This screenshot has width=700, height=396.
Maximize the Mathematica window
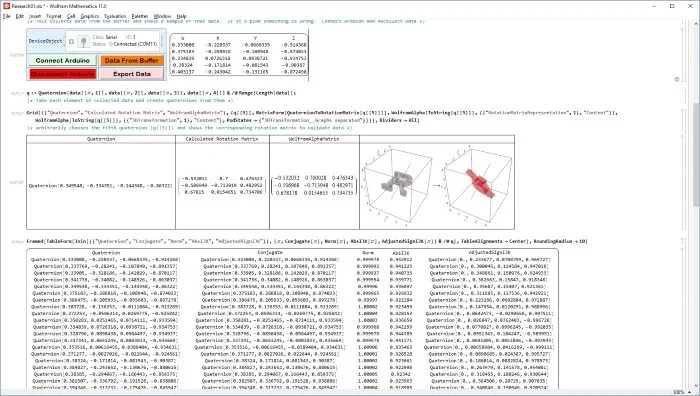[x=672, y=6]
